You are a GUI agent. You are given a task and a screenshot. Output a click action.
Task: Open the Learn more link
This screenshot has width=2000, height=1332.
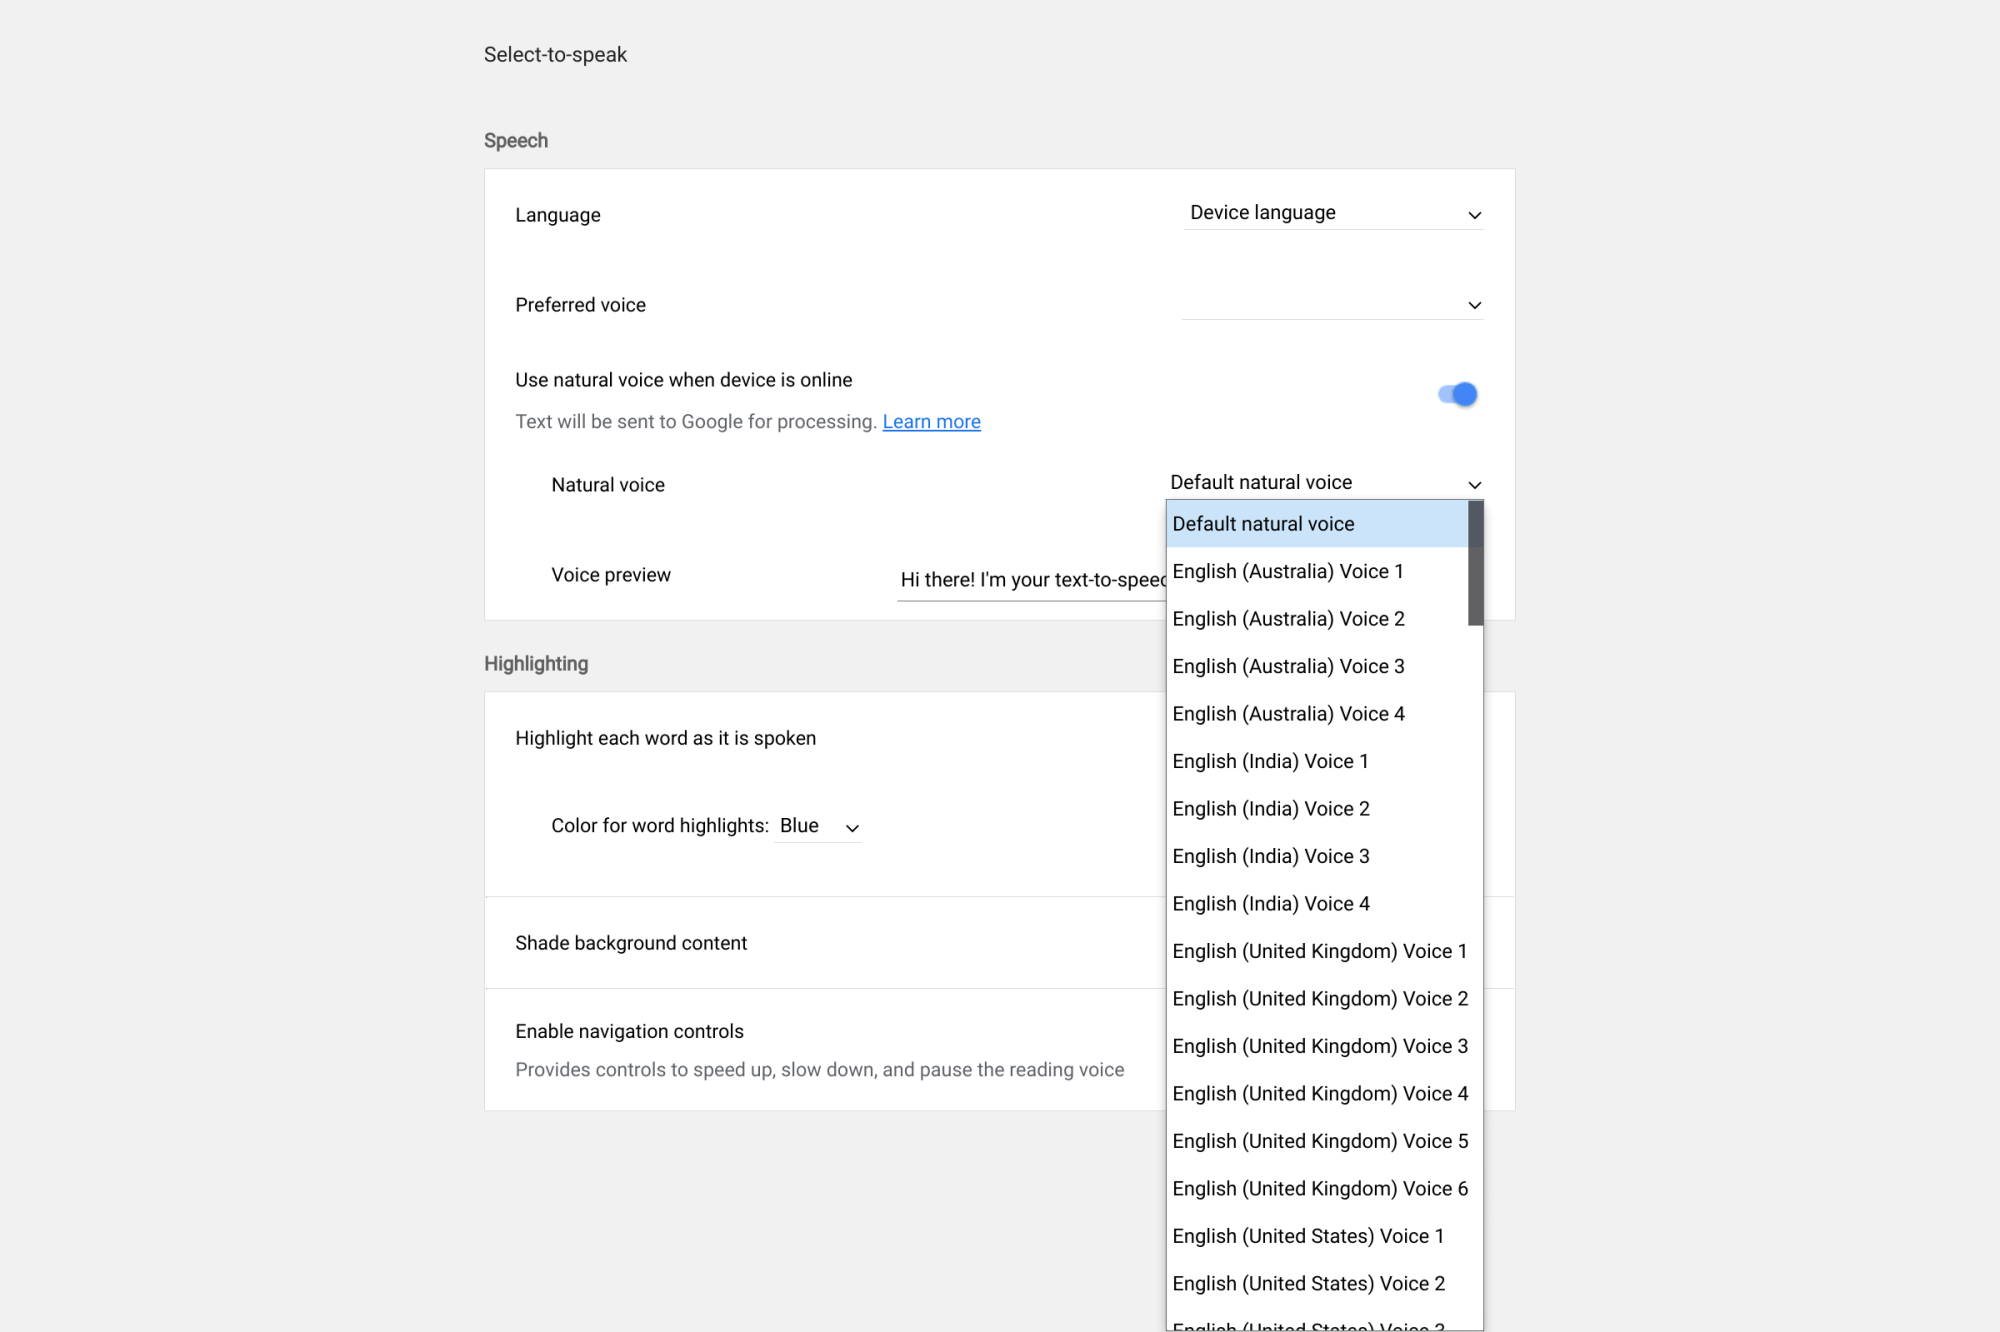coord(931,422)
